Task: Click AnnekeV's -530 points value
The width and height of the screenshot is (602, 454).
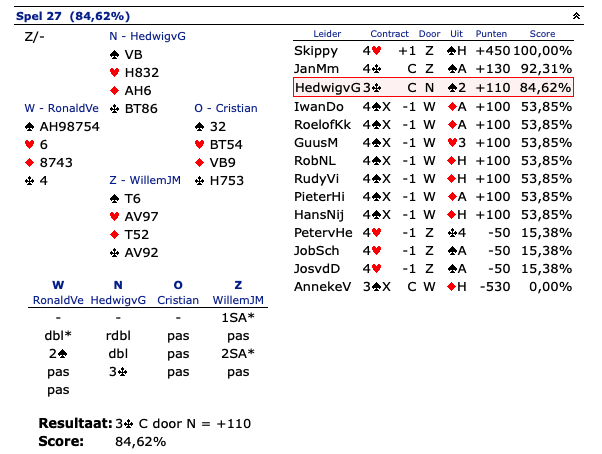Action: pyautogui.click(x=495, y=287)
